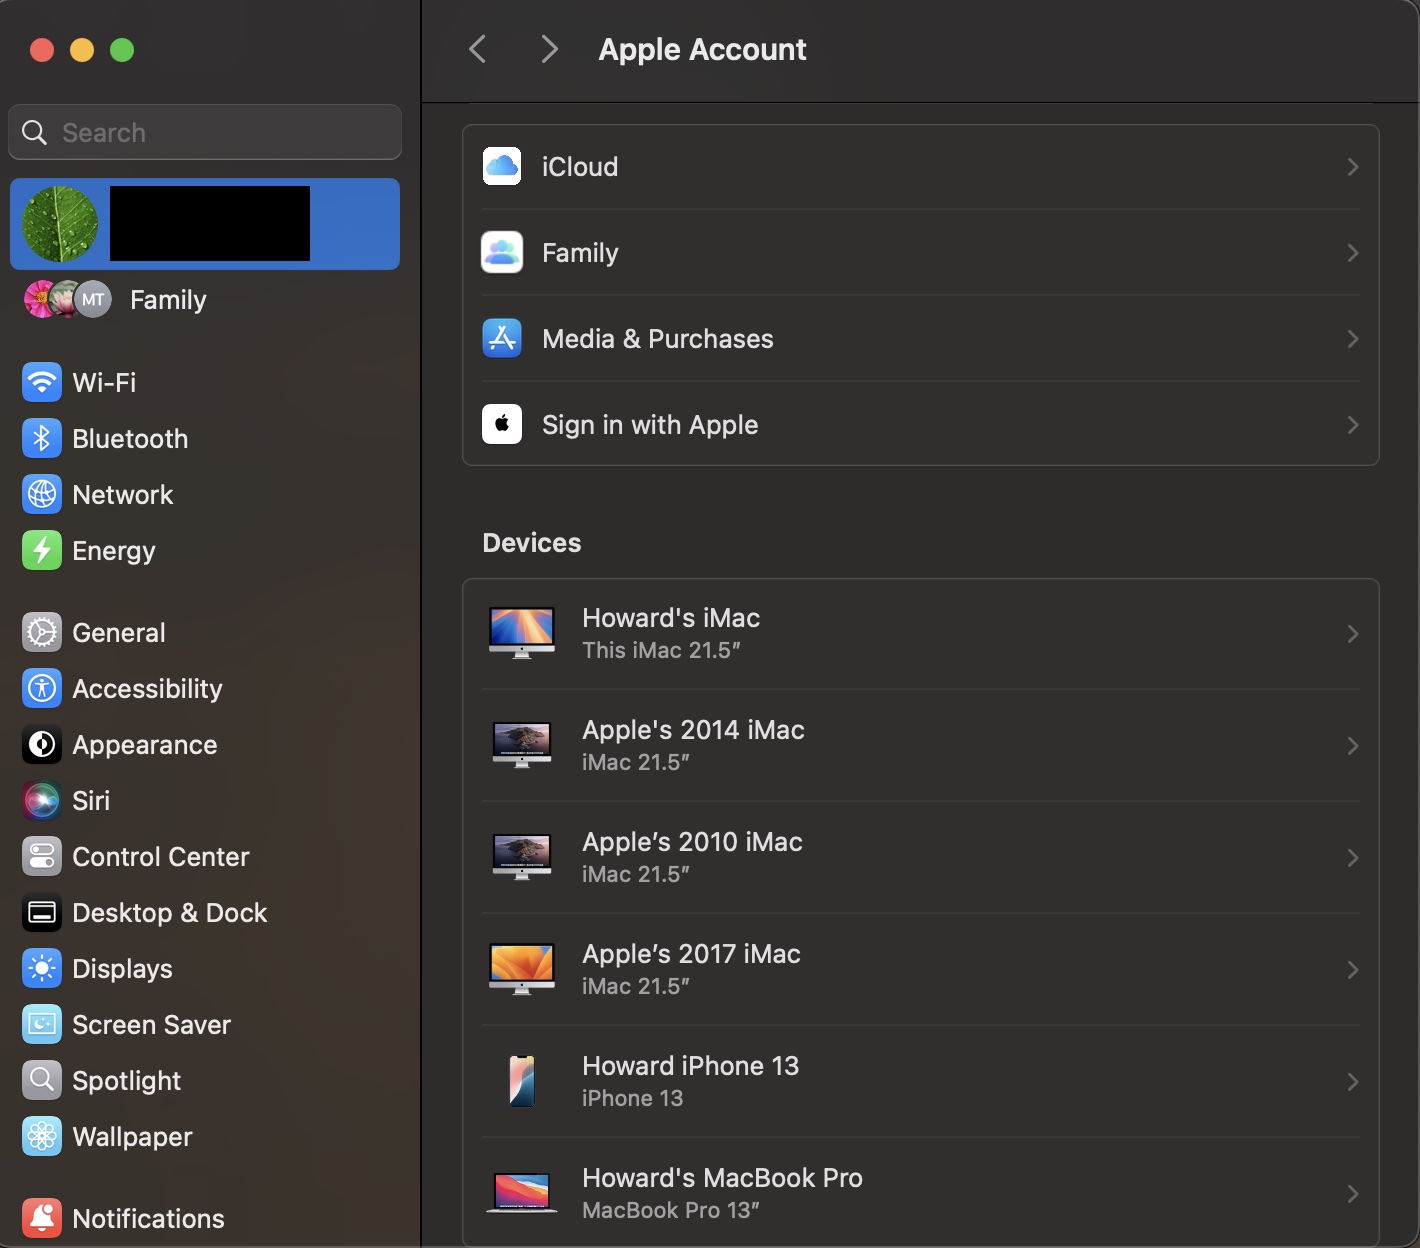Click the Howard's MacBook Pro laptop icon
Screen dimensions: 1420x1248
coord(522,1193)
